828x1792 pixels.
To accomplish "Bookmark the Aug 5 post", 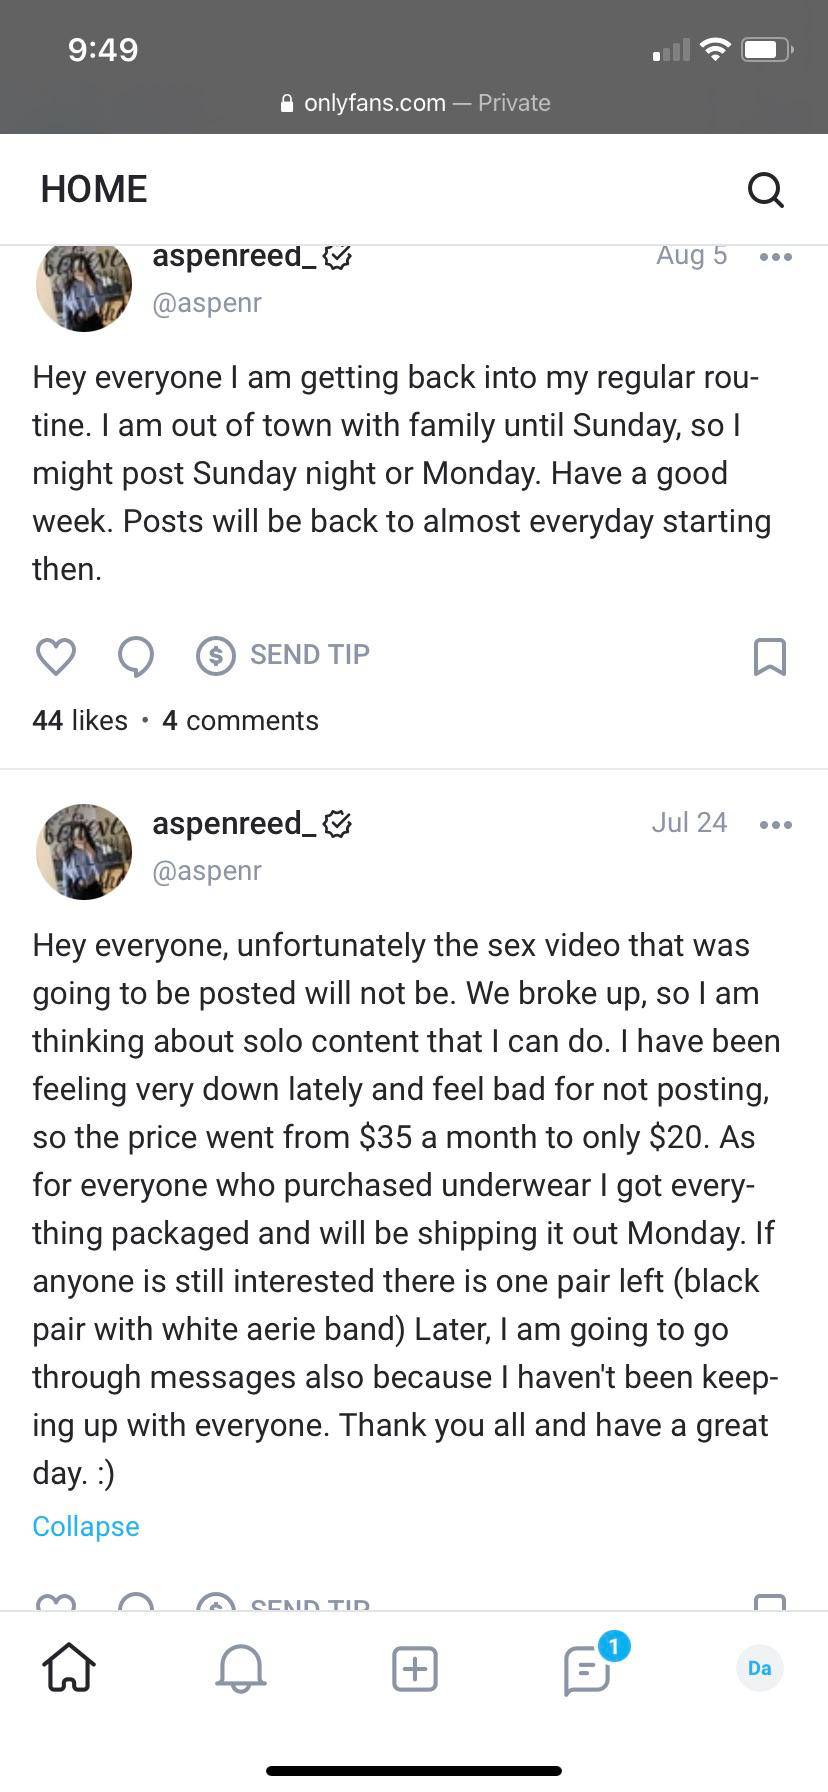I will pyautogui.click(x=769, y=656).
